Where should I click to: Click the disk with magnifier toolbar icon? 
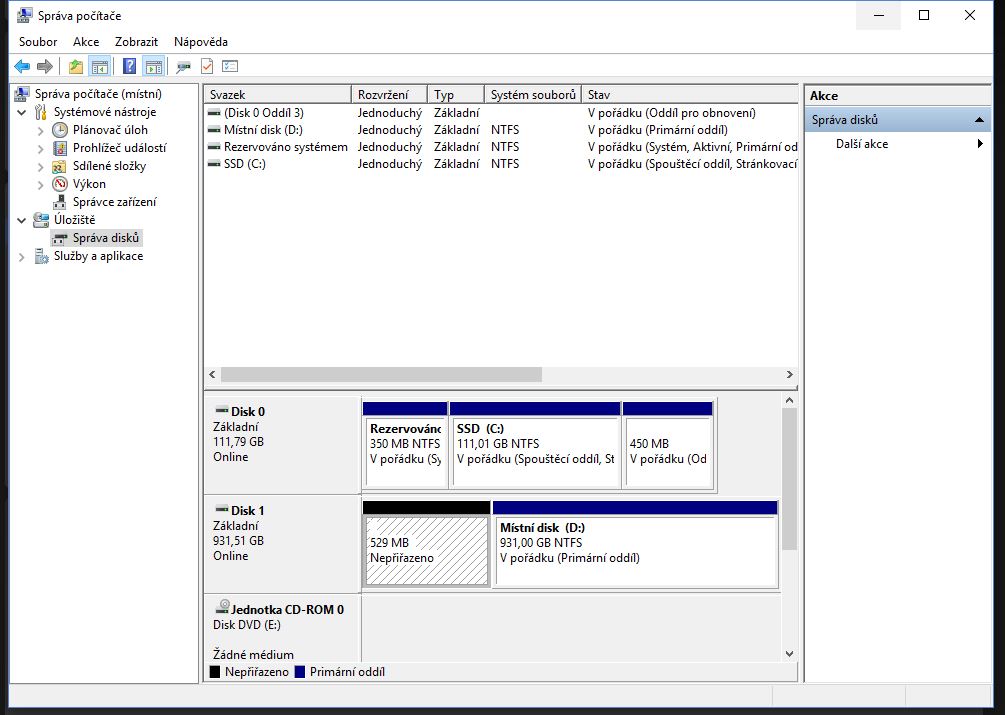tap(182, 67)
